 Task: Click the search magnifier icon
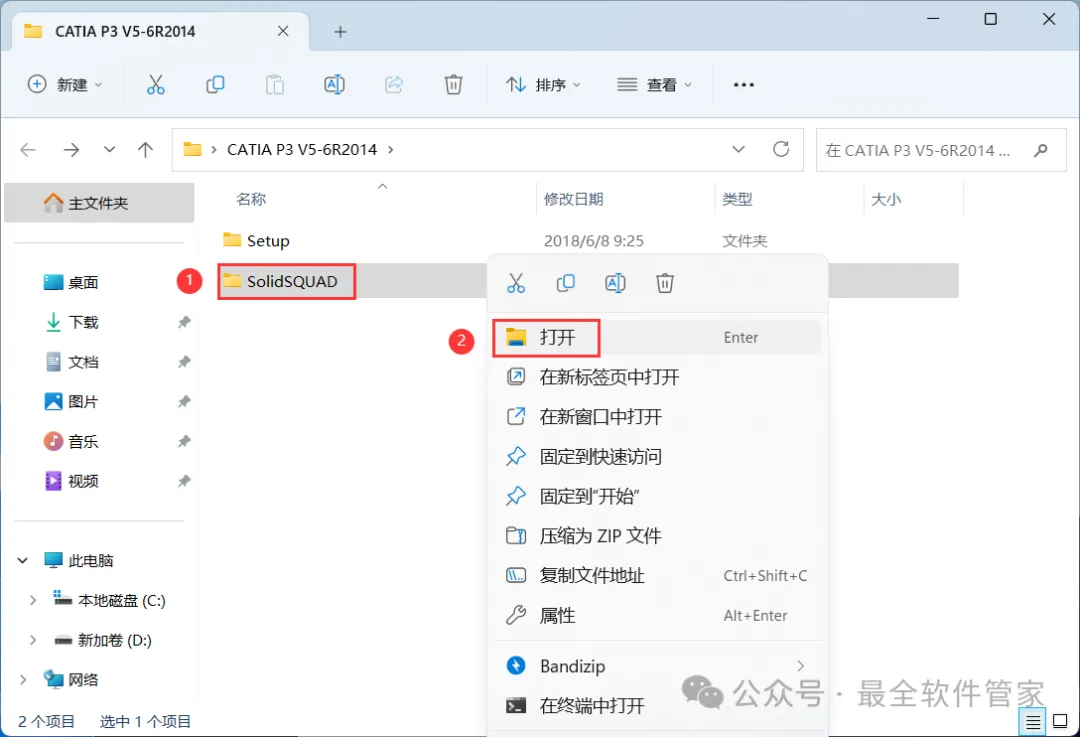[1041, 149]
